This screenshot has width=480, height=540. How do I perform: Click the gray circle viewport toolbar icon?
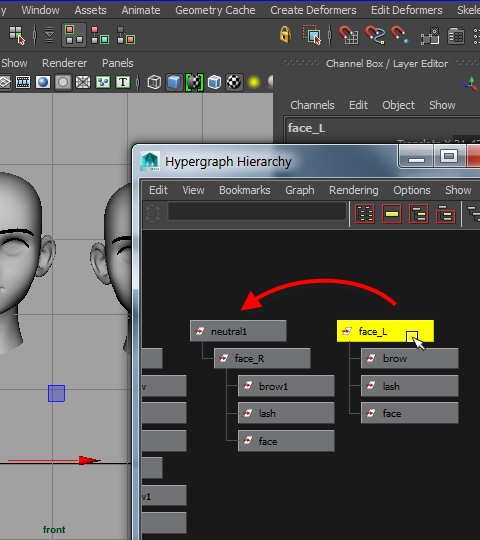tap(63, 82)
